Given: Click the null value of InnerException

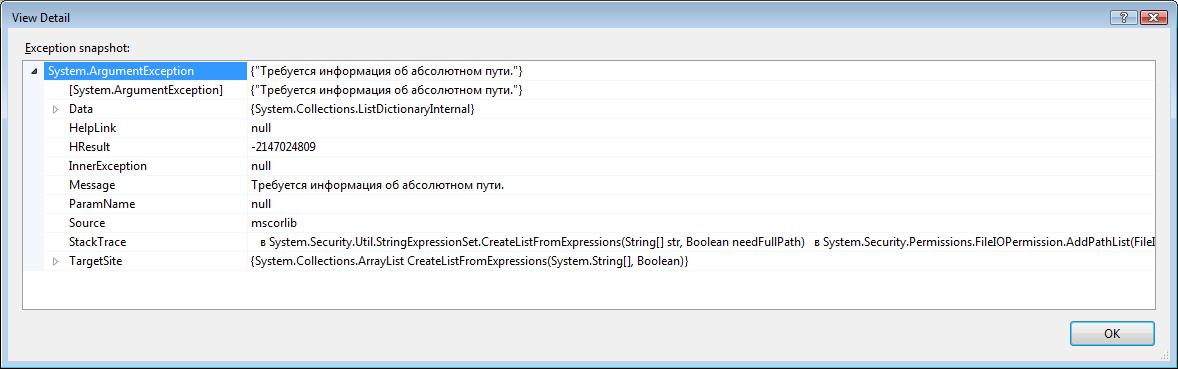Looking at the screenshot, I should (261, 166).
